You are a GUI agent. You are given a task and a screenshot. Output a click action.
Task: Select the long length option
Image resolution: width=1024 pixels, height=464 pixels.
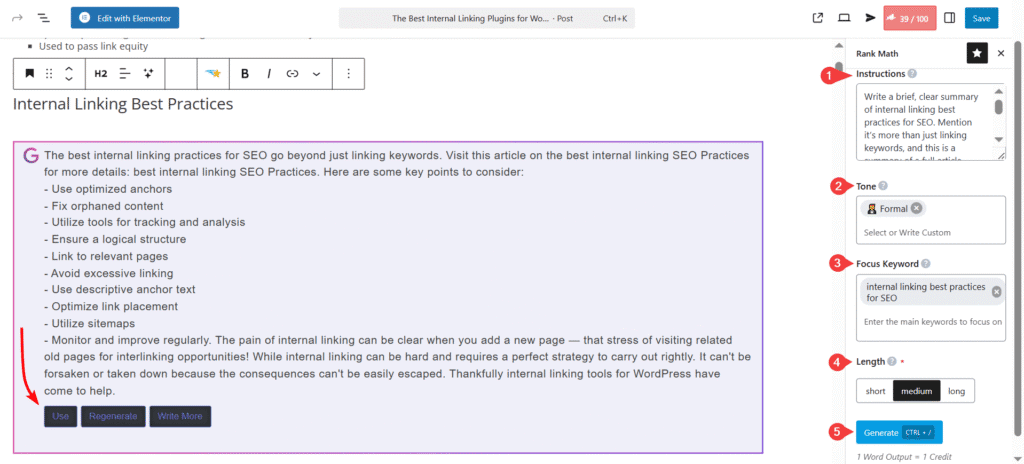point(956,391)
